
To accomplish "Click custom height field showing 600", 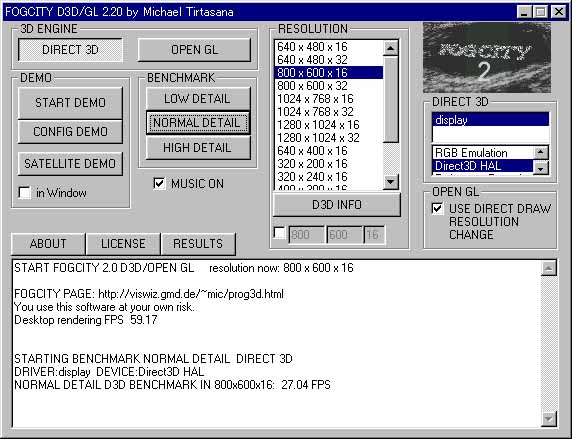I will tap(344, 235).
